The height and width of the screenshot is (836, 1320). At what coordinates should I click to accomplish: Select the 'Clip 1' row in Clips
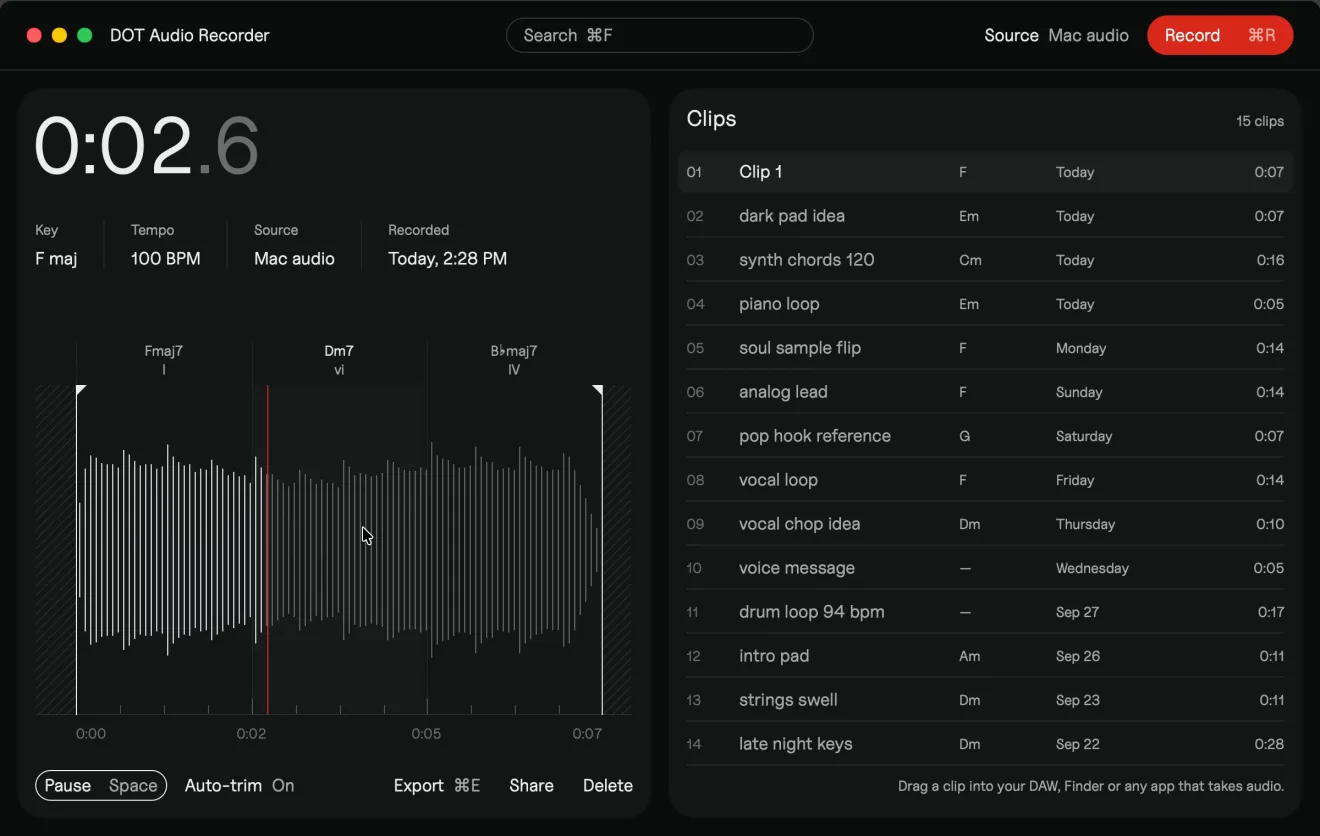click(985, 172)
